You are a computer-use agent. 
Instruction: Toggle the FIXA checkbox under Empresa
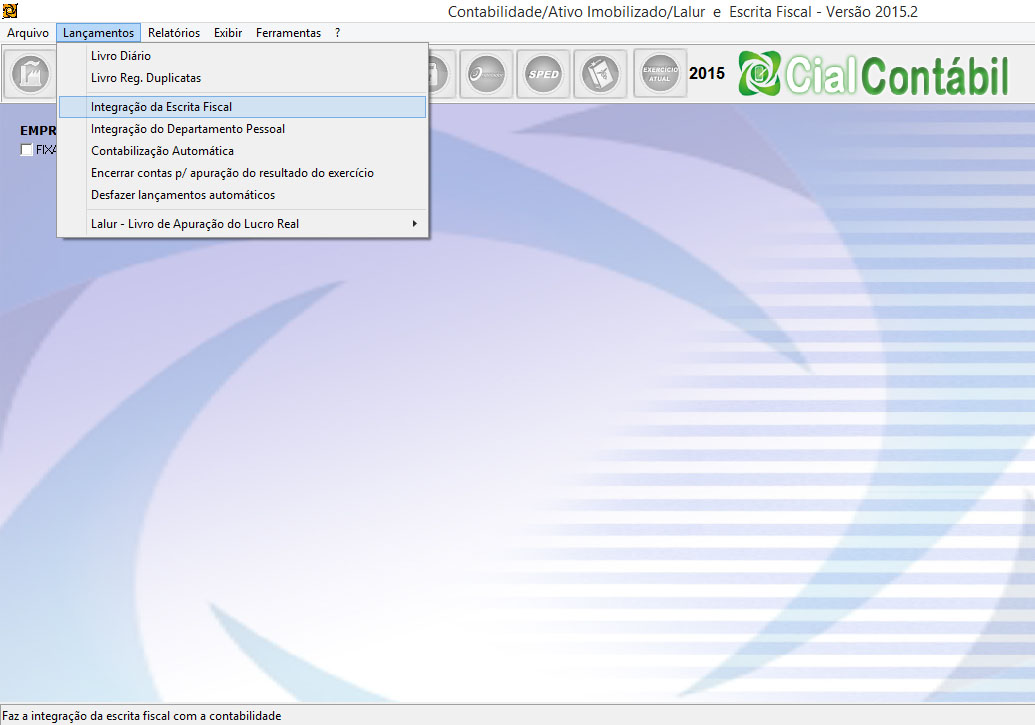(27, 150)
